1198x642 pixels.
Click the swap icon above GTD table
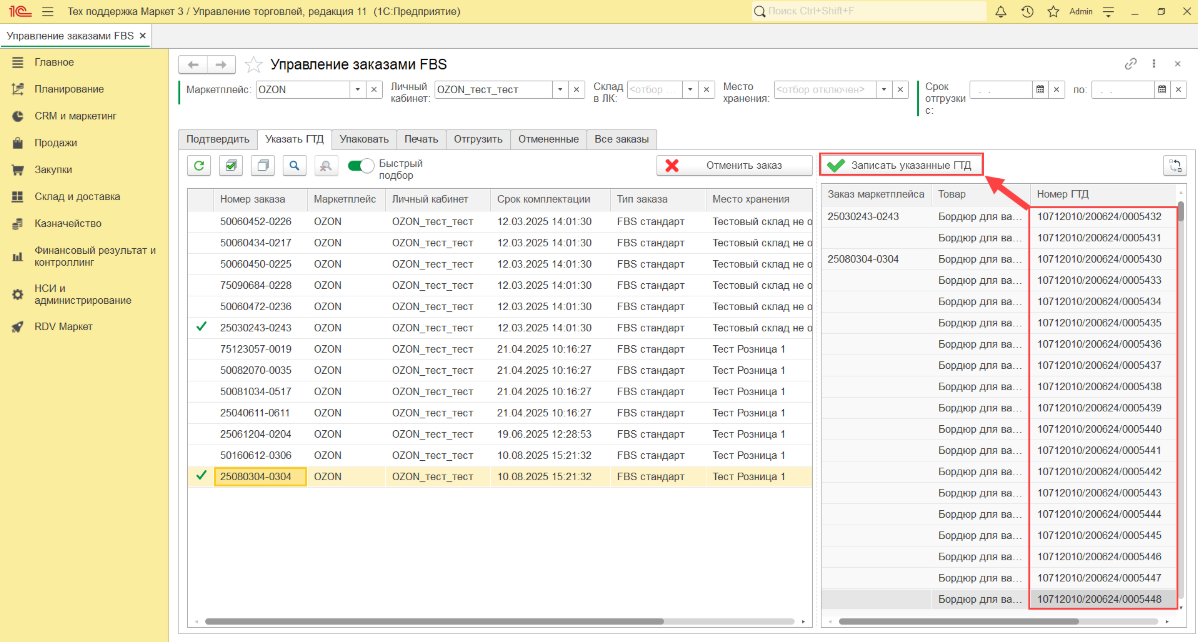(1174, 166)
